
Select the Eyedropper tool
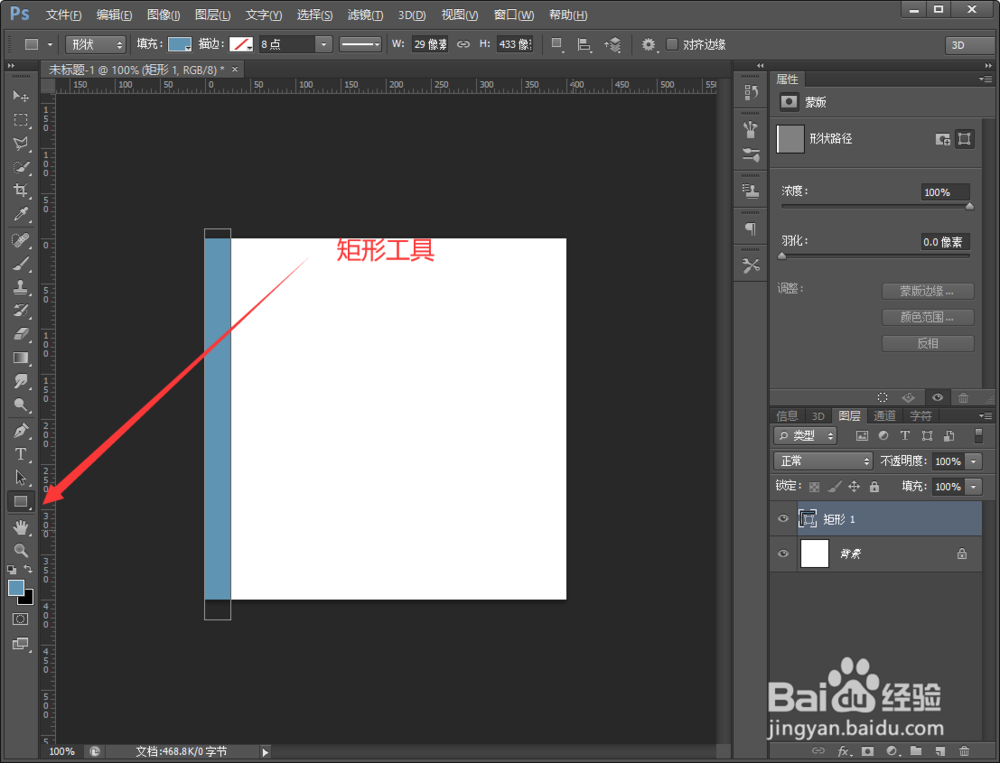[x=20, y=214]
